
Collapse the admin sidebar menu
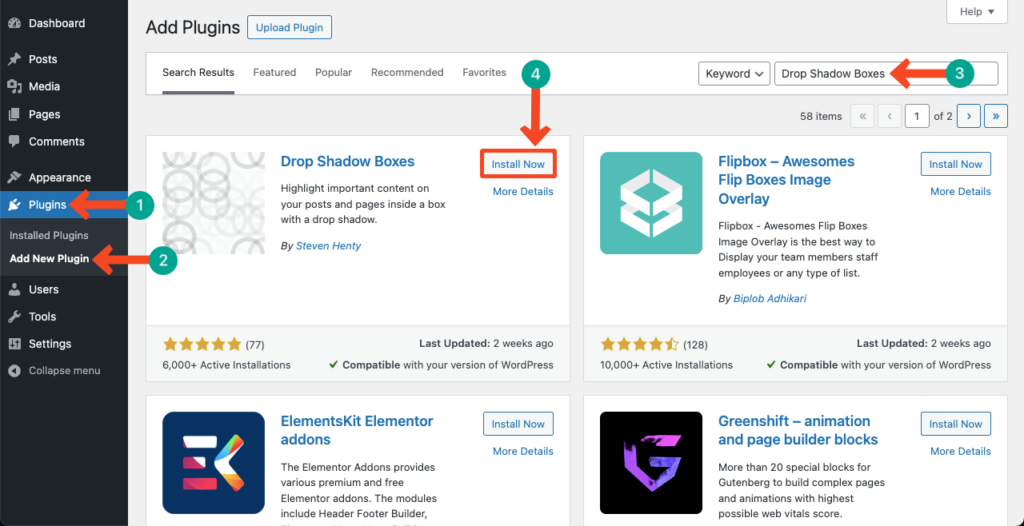[x=14, y=371]
